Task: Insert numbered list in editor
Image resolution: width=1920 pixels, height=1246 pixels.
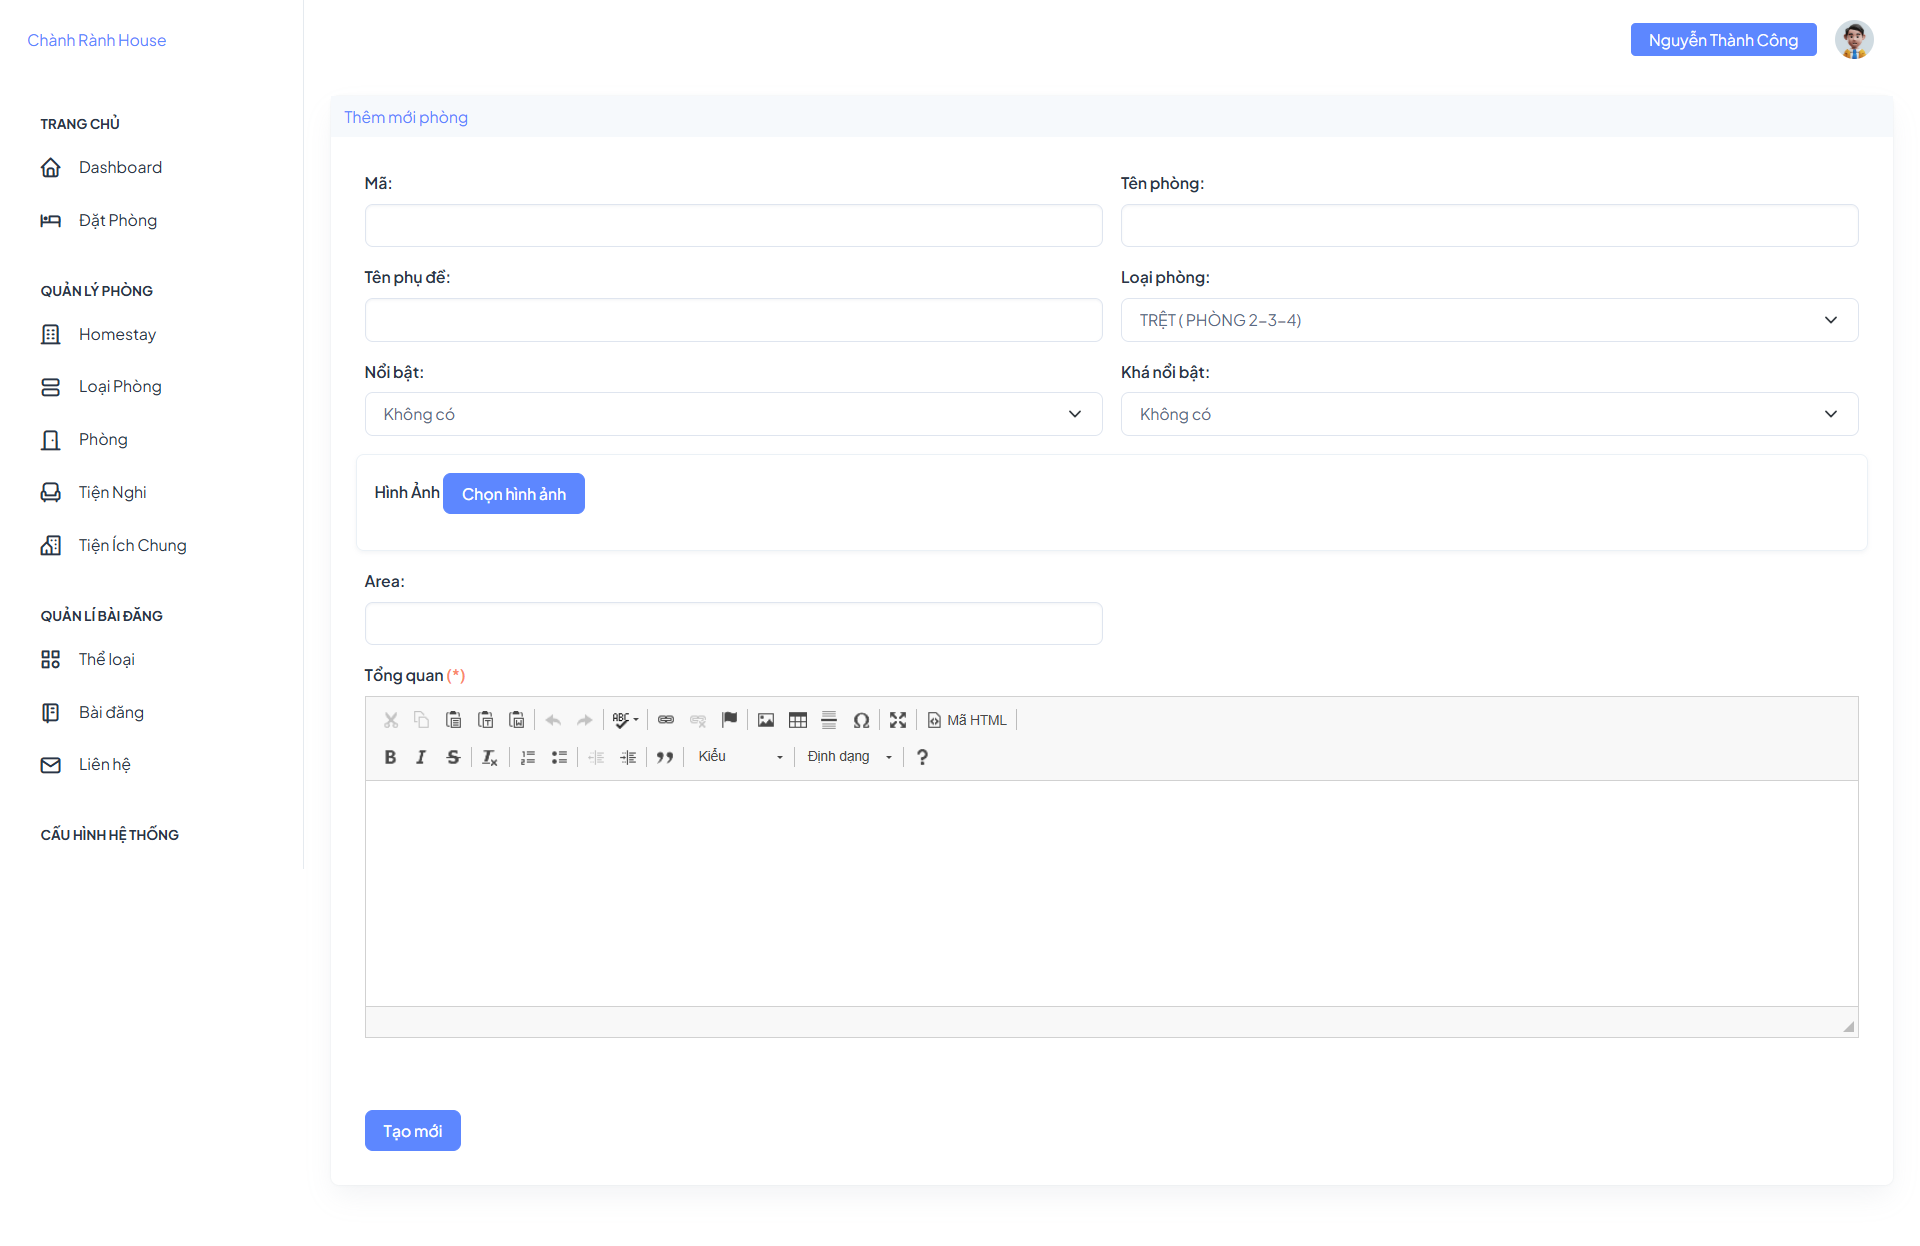Action: 528,757
